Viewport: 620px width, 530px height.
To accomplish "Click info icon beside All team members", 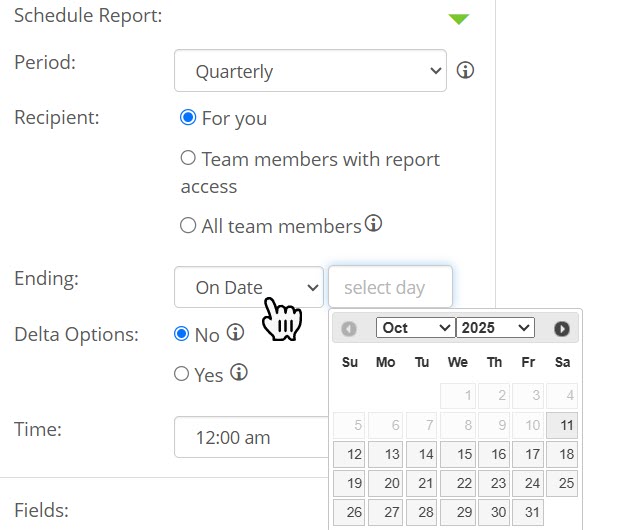I will [373, 223].
